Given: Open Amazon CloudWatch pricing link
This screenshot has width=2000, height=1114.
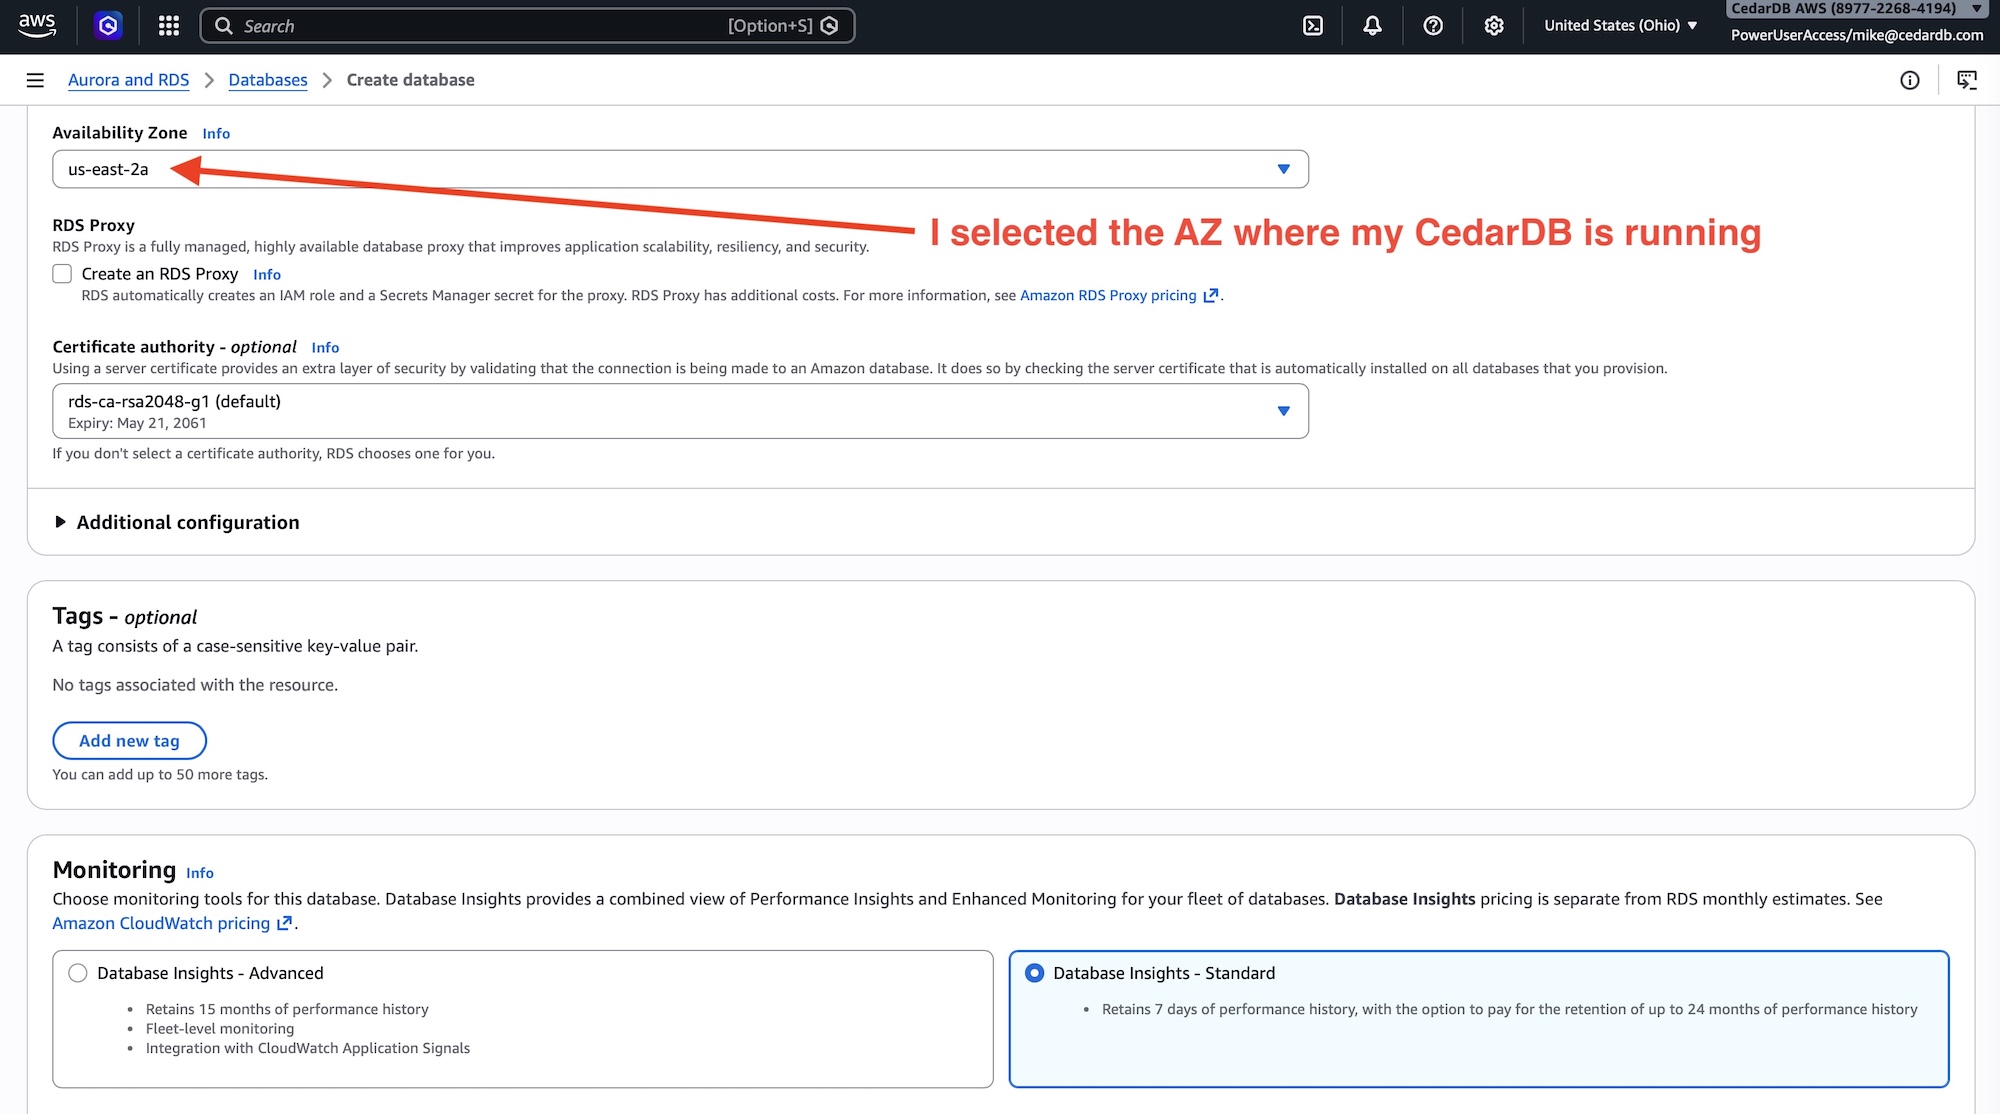Looking at the screenshot, I should (161, 923).
